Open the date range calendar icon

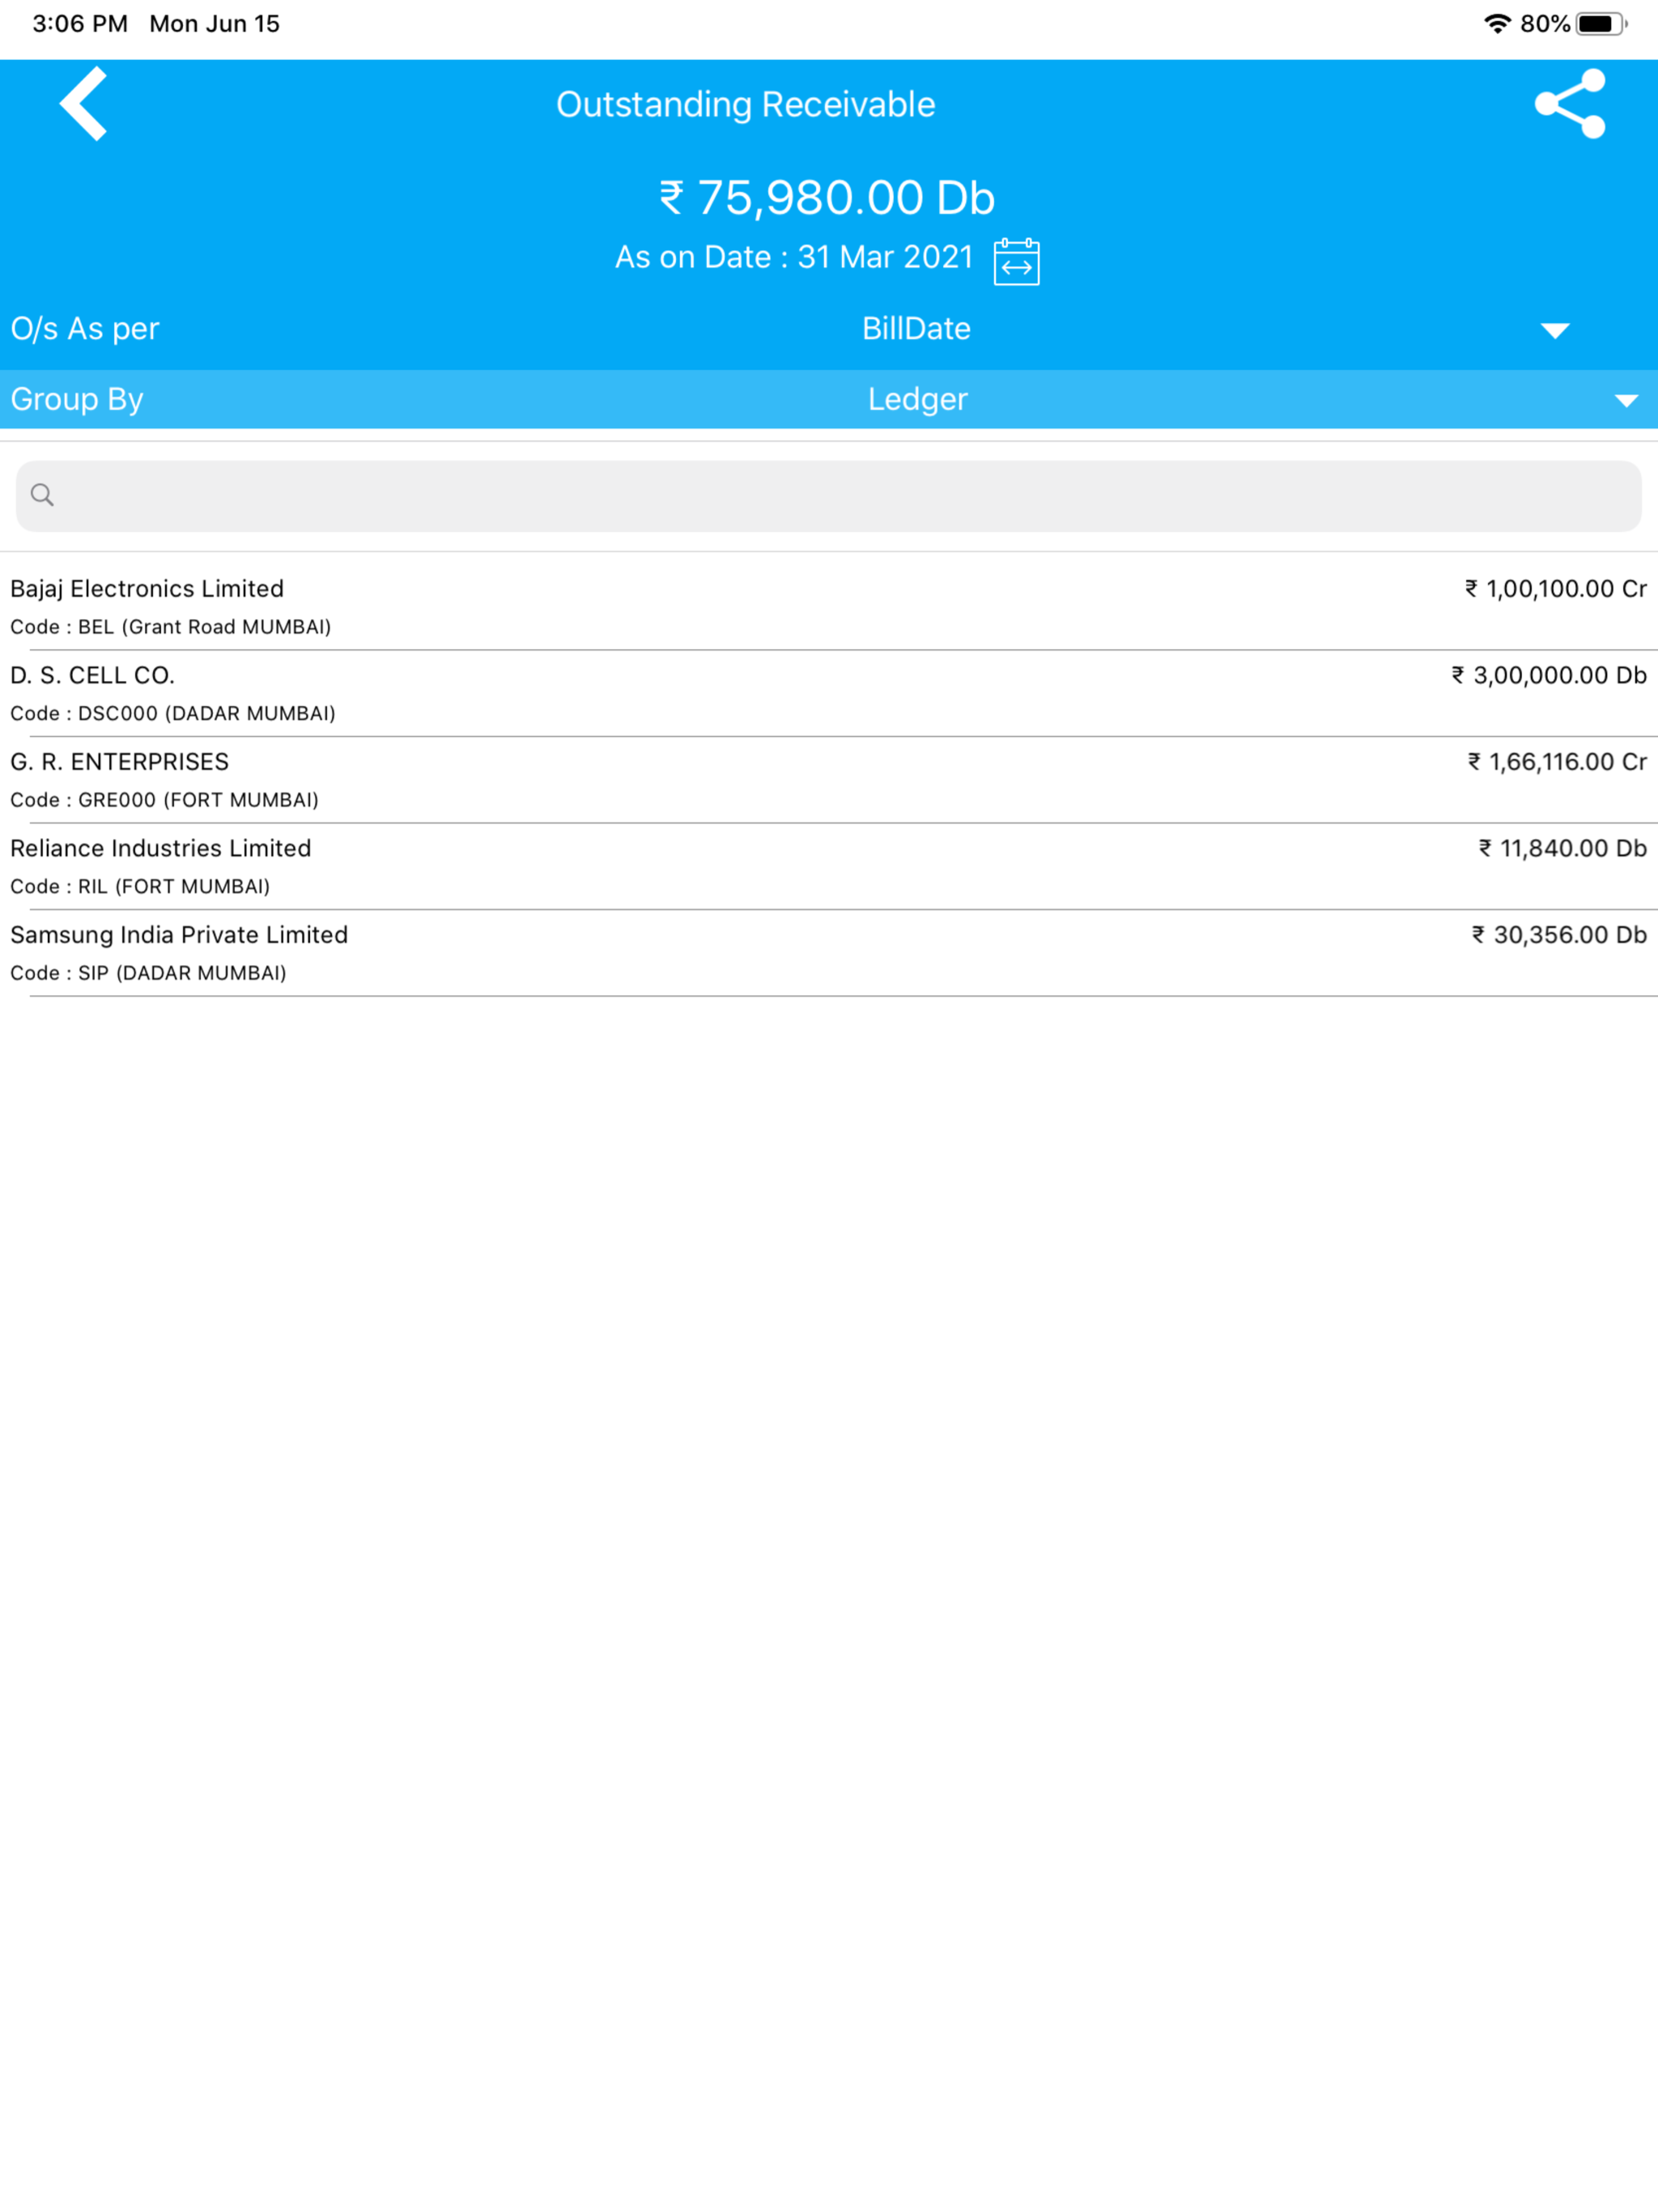pos(1016,262)
